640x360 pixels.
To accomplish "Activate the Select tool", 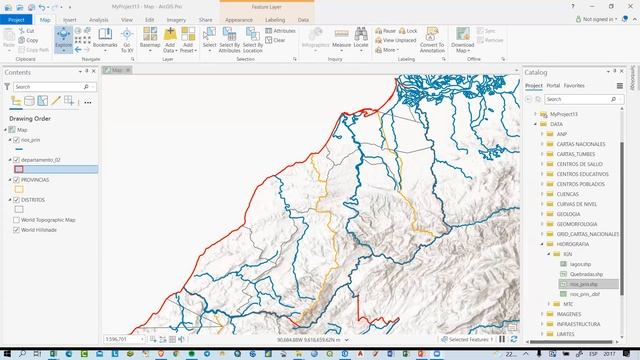I will pyautogui.click(x=209, y=40).
